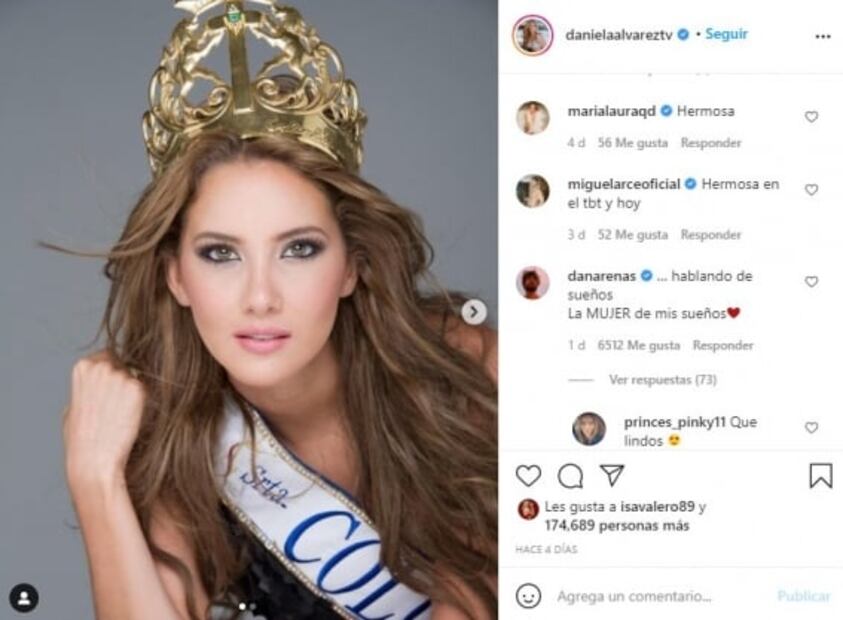Like marialauraqd's Hermosa comment
The image size is (843, 620).
(811, 117)
